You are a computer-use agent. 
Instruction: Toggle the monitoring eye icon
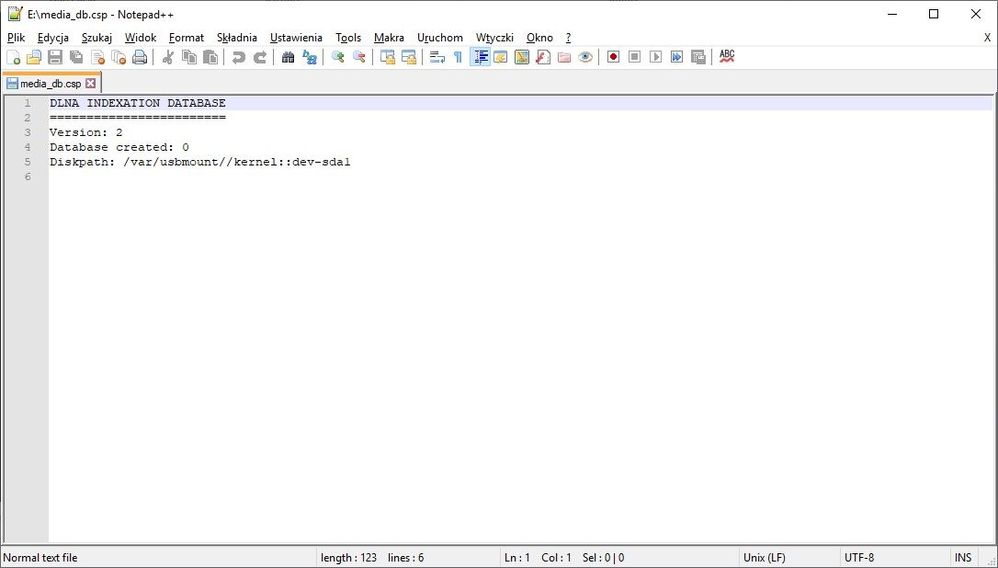coord(586,57)
